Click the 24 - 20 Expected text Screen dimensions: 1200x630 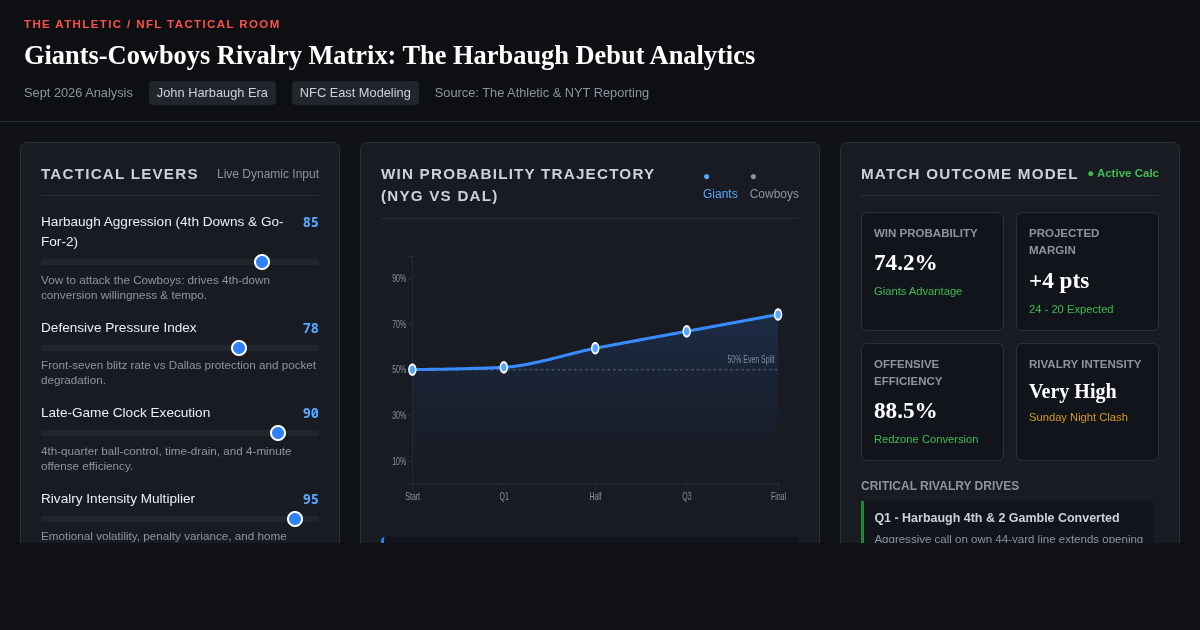tap(1071, 309)
